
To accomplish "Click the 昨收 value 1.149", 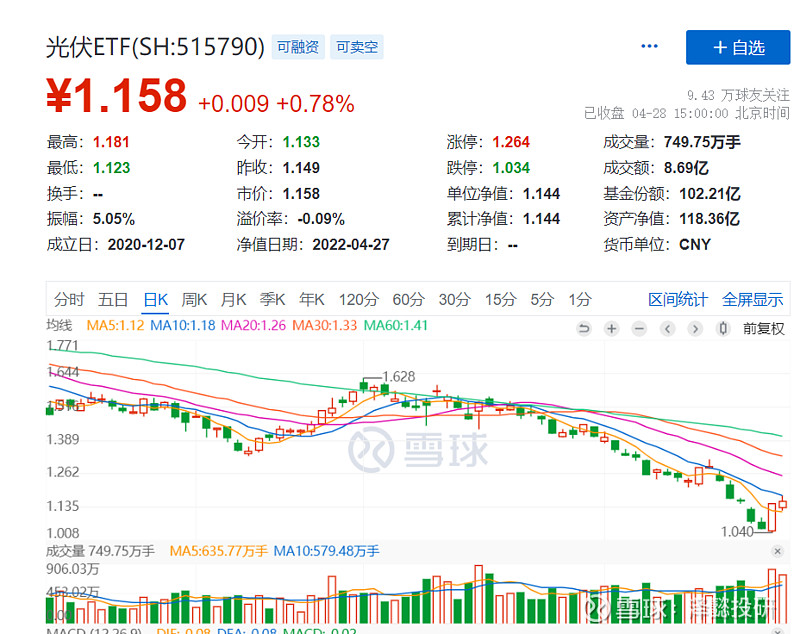I will point(301,168).
